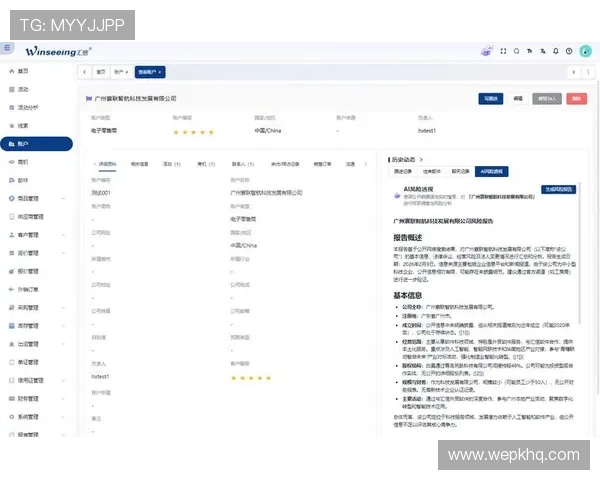600x480 pixels.
Task: Open 外销订单 in the sidebar
Action: tap(28, 289)
